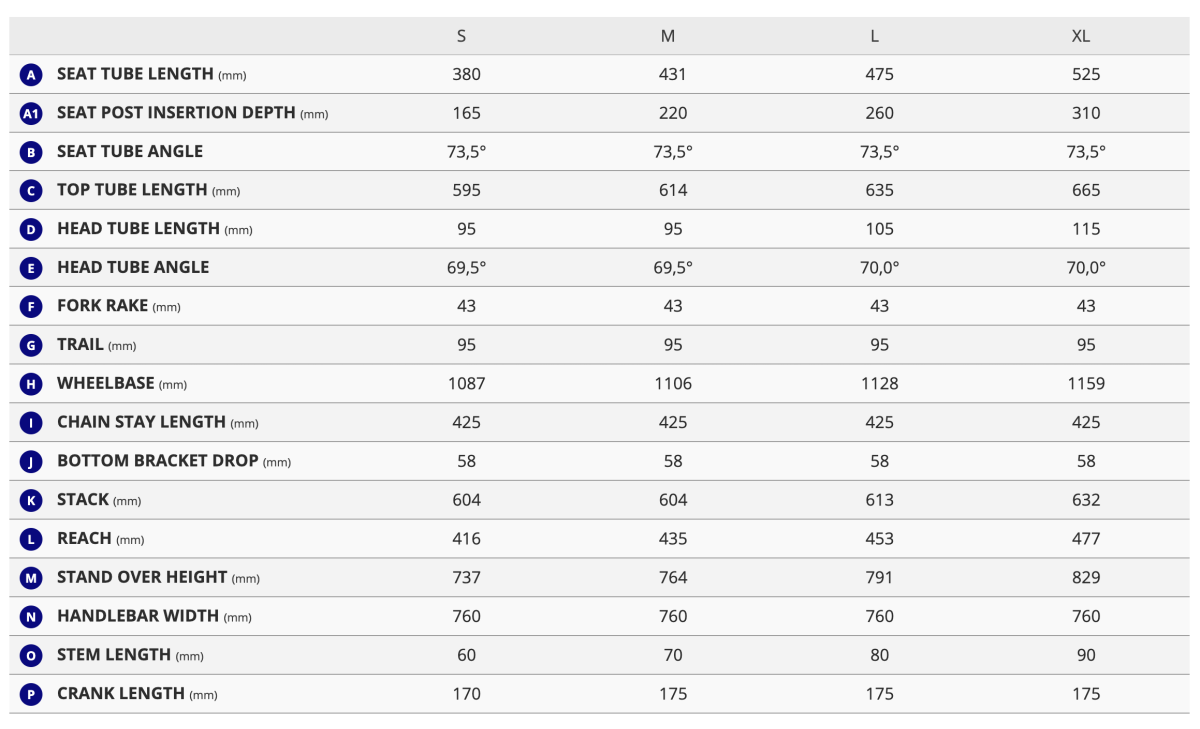Image resolution: width=1200 pixels, height=729 pixels.
Task: Click the A1 seat post insertion badge
Action: coord(31,114)
